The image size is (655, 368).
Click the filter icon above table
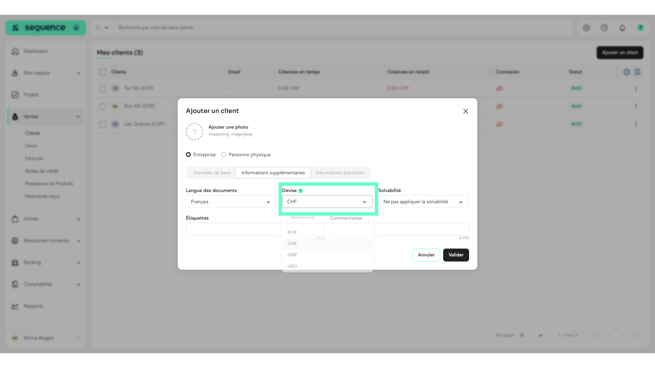tap(637, 72)
